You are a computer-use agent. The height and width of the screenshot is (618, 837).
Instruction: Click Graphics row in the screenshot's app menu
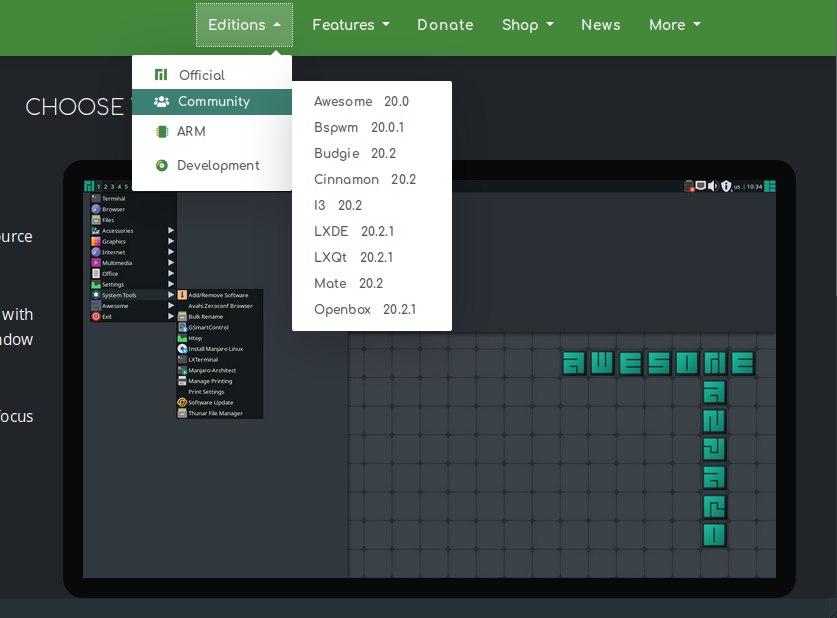pyautogui.click(x=132, y=241)
